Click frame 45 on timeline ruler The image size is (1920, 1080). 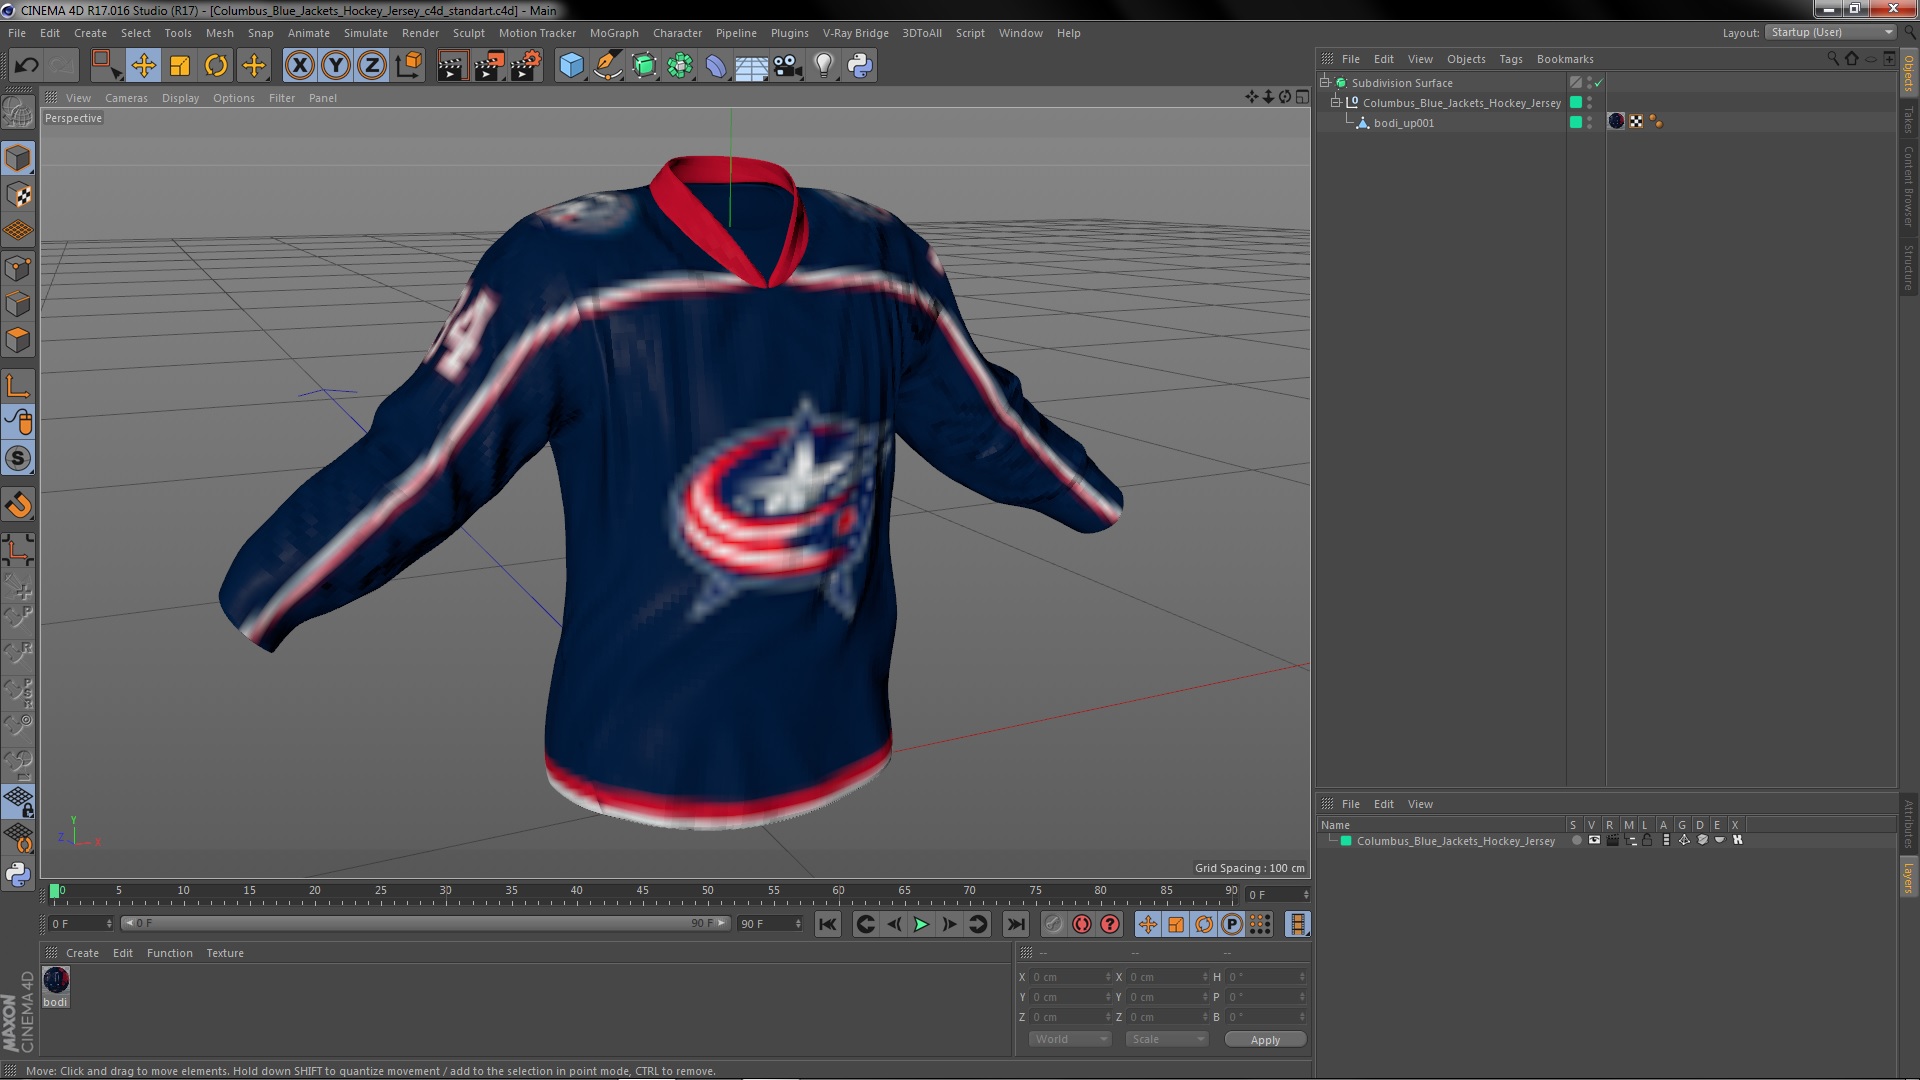pyautogui.click(x=642, y=892)
